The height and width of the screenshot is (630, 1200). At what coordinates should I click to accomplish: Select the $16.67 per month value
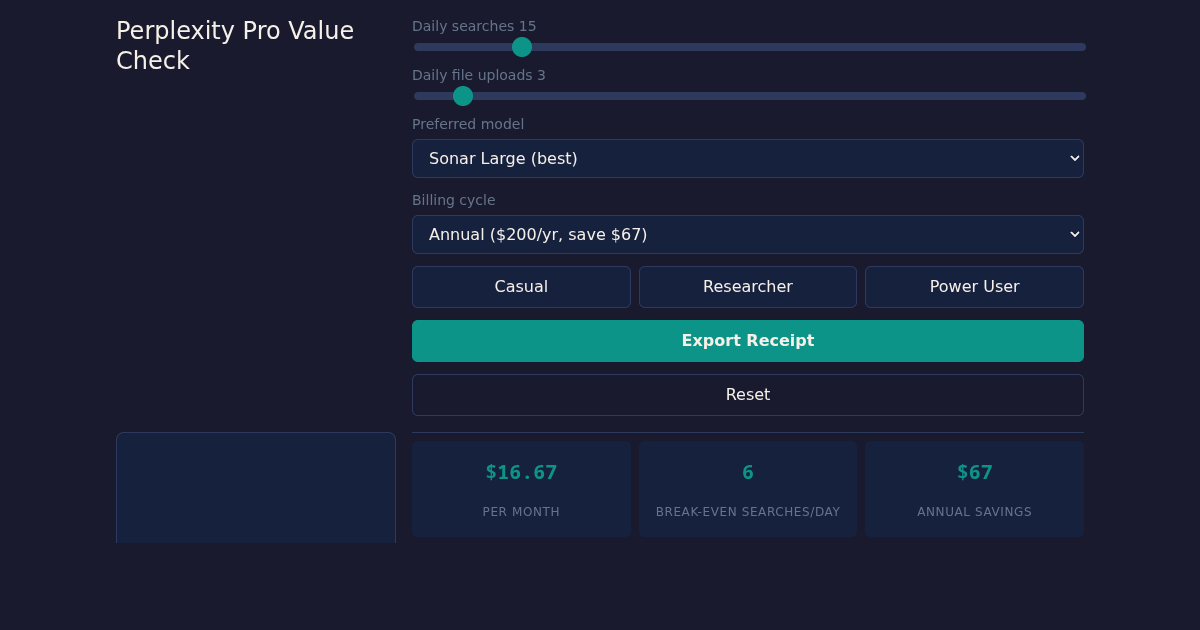[521, 472]
